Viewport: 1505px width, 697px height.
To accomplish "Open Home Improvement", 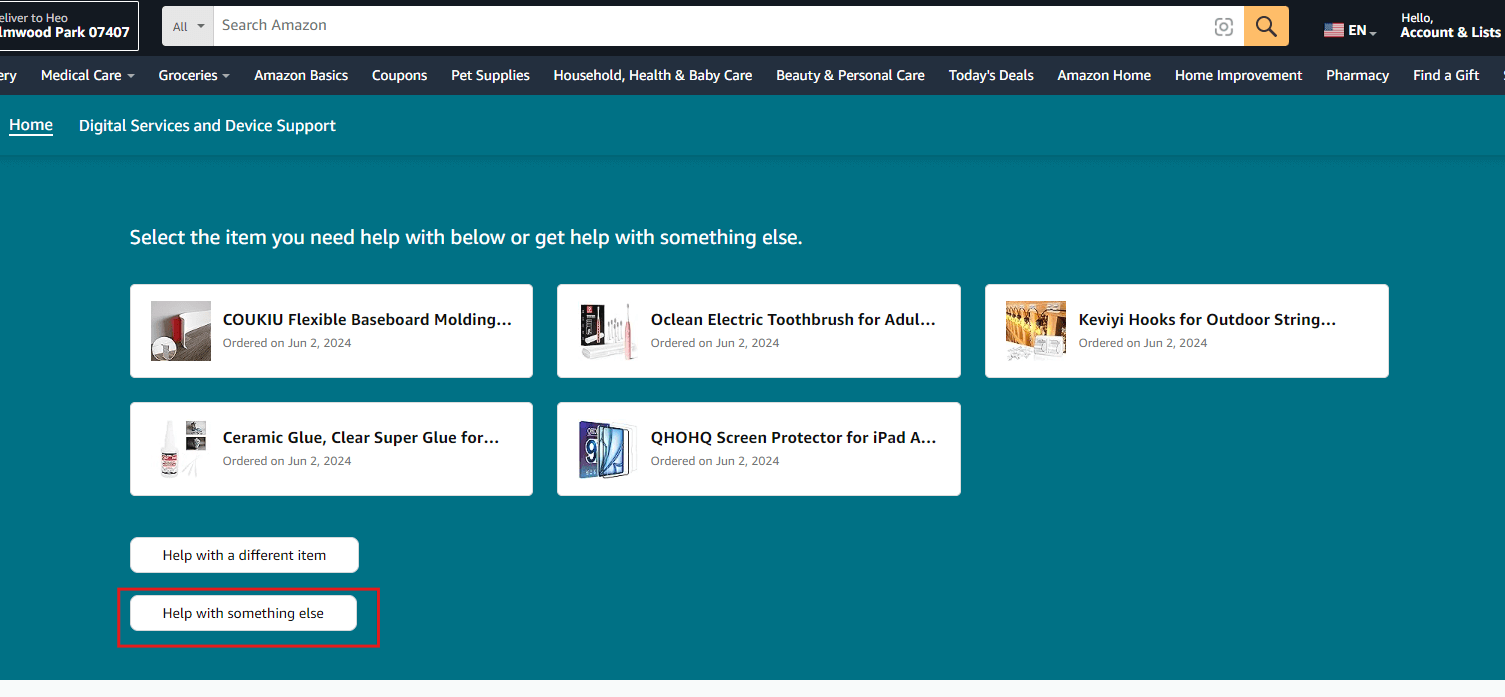I will coord(1238,75).
